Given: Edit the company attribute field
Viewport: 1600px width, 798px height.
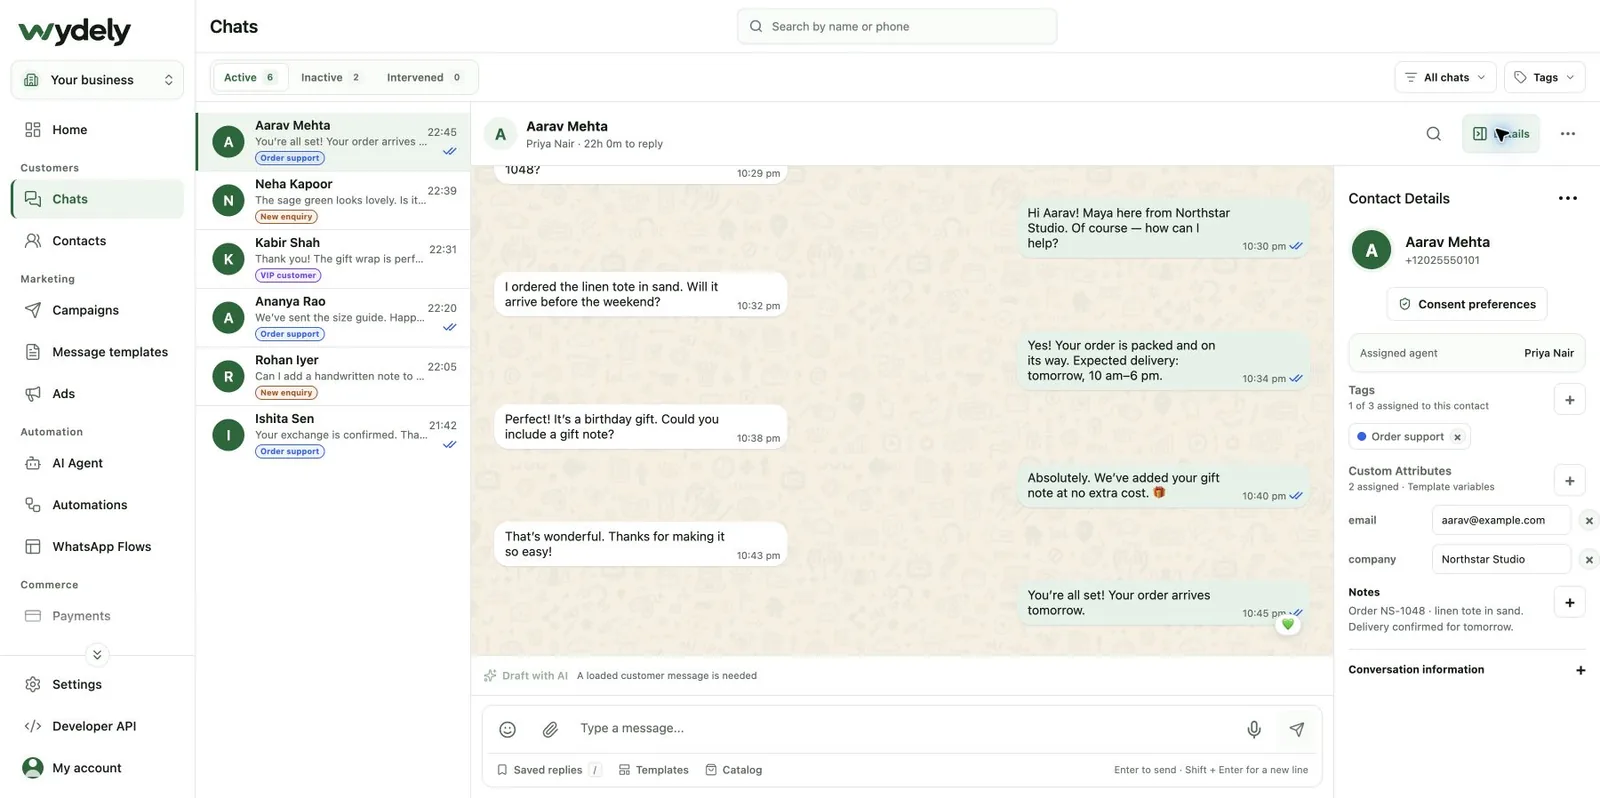Looking at the screenshot, I should point(1501,560).
